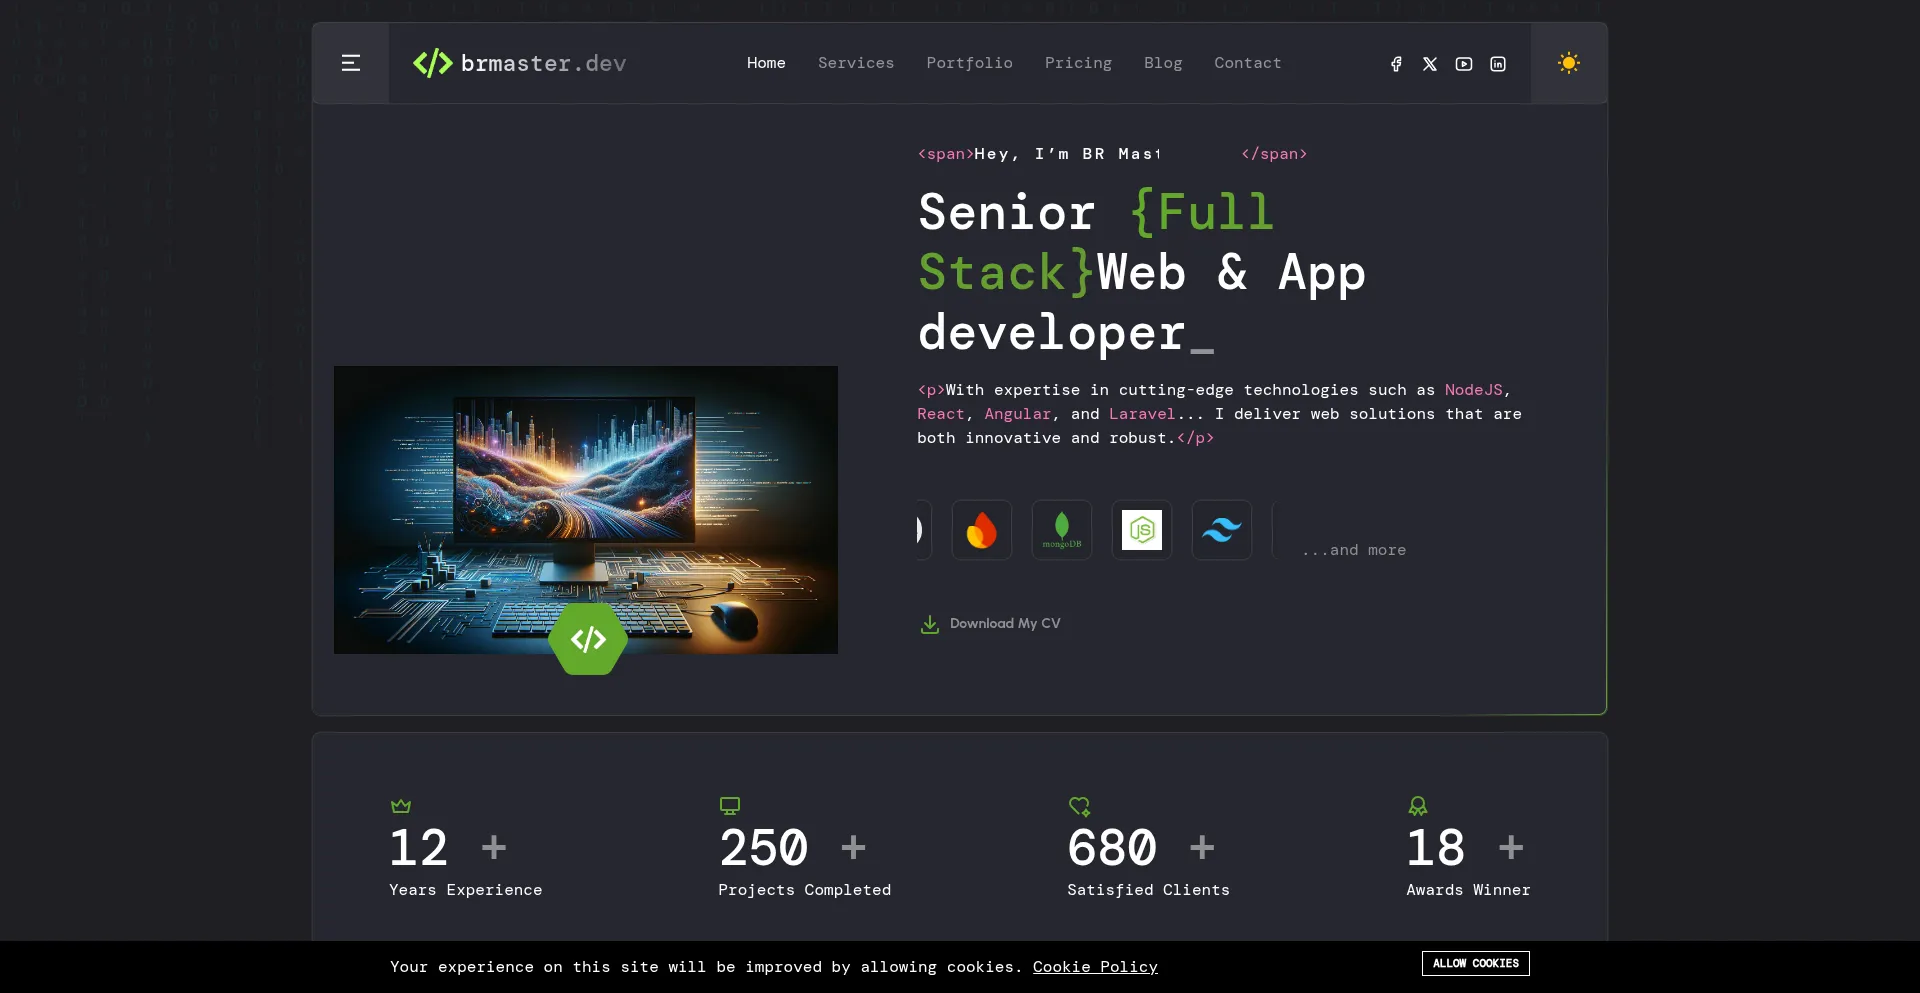Toggle light mode with sun icon

click(x=1568, y=63)
